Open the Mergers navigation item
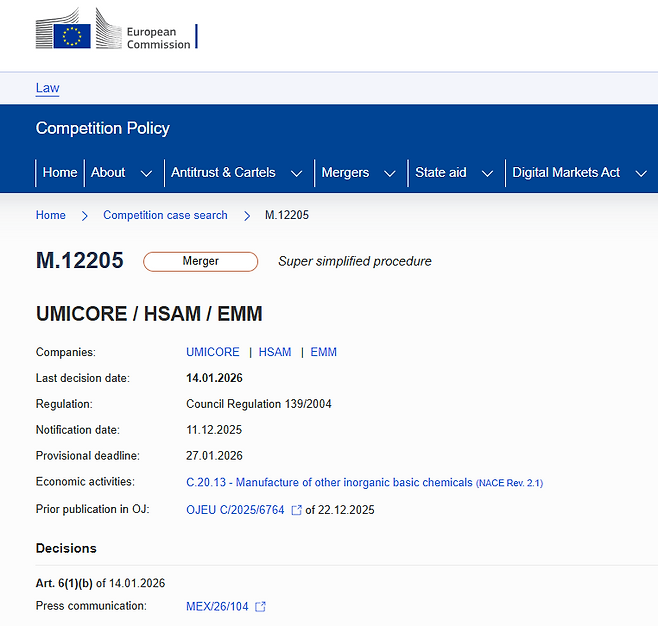 pos(345,172)
